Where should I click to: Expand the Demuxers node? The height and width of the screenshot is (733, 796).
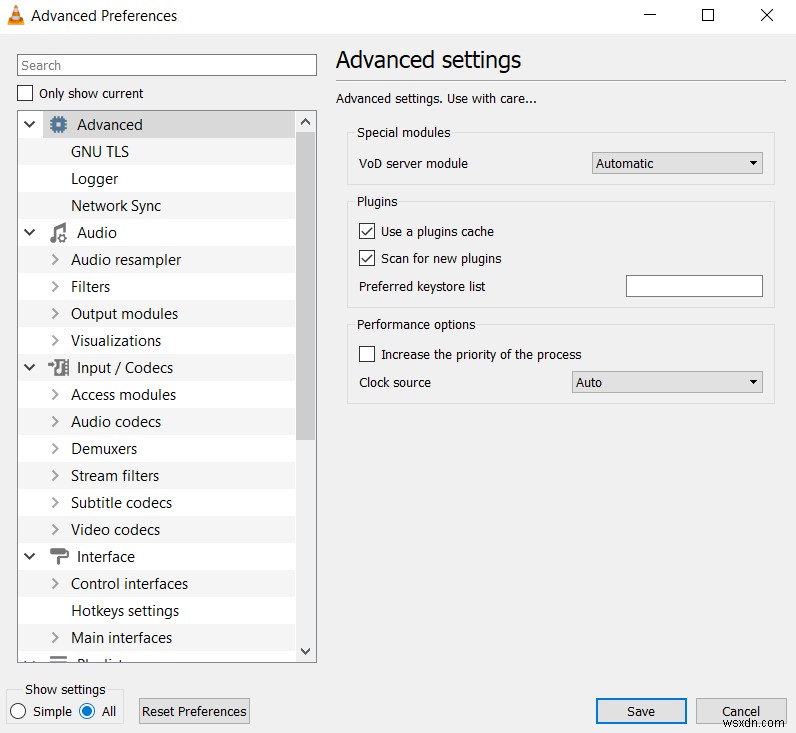tap(55, 448)
